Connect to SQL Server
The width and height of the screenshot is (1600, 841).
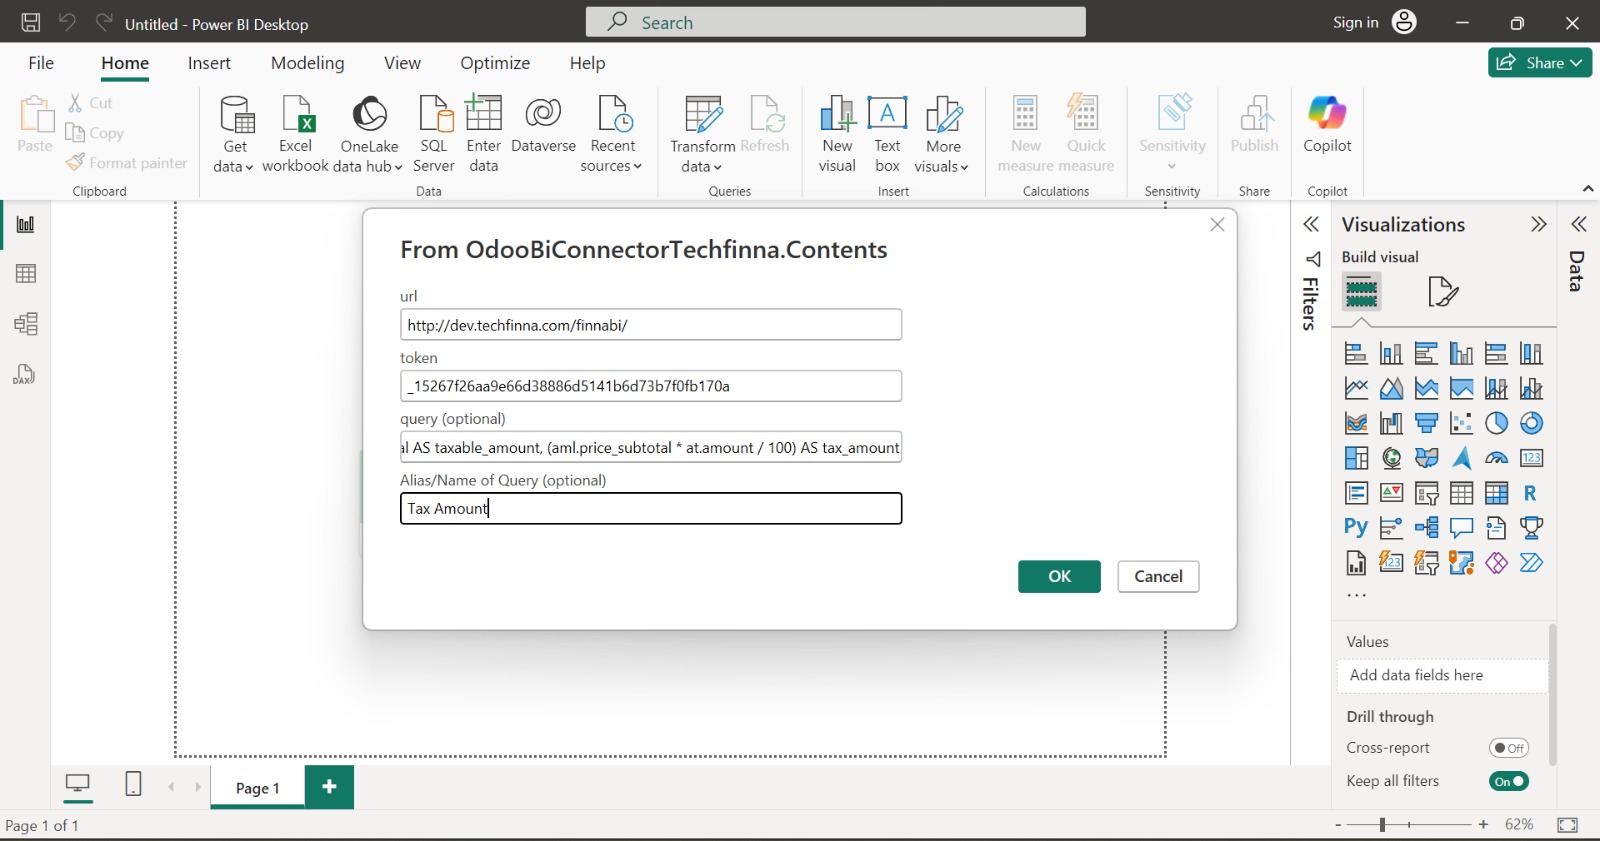[x=434, y=135]
